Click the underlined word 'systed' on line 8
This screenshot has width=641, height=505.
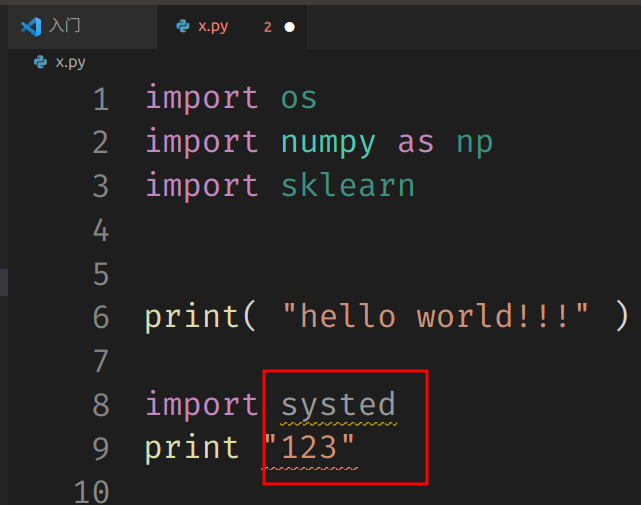(338, 406)
